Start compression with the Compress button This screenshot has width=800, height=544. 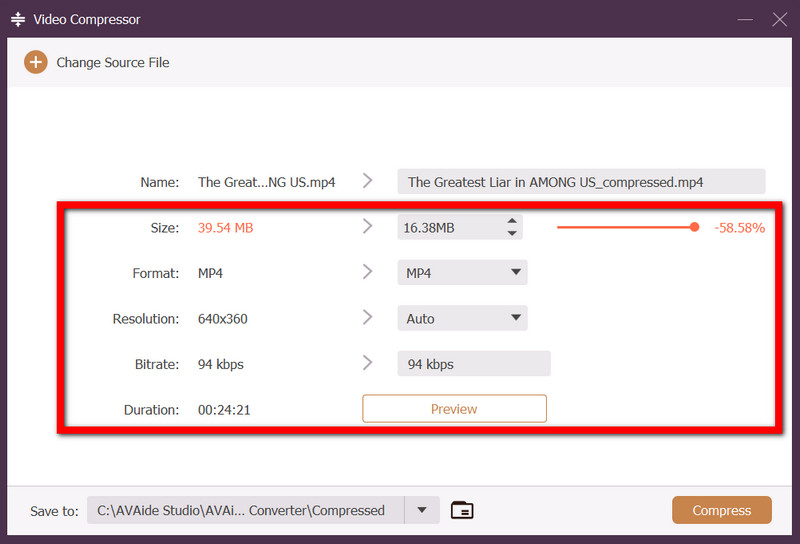[721, 510]
